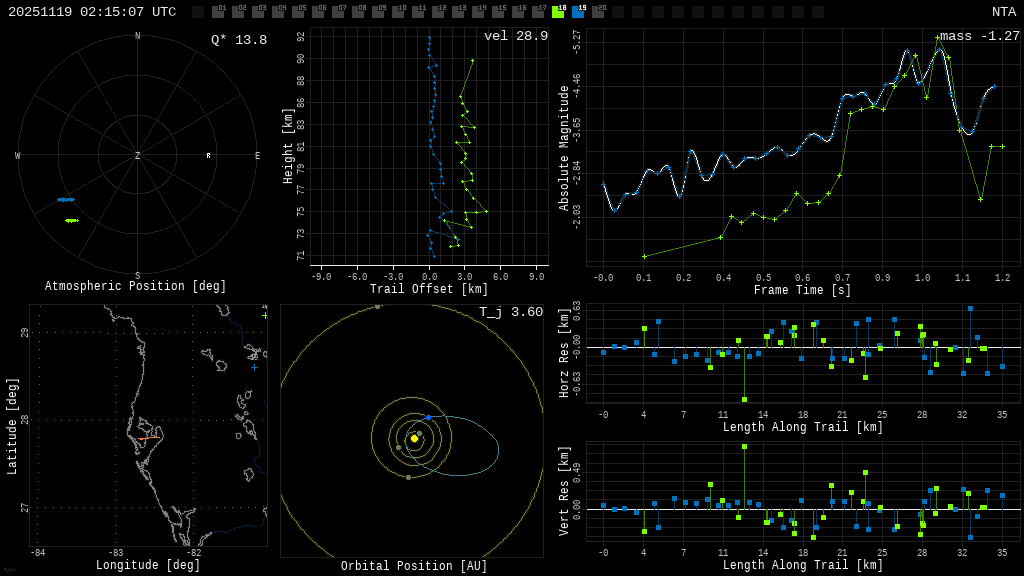Toggle the station 01 indicator square
This screenshot has width=1024, height=576.
218,12
